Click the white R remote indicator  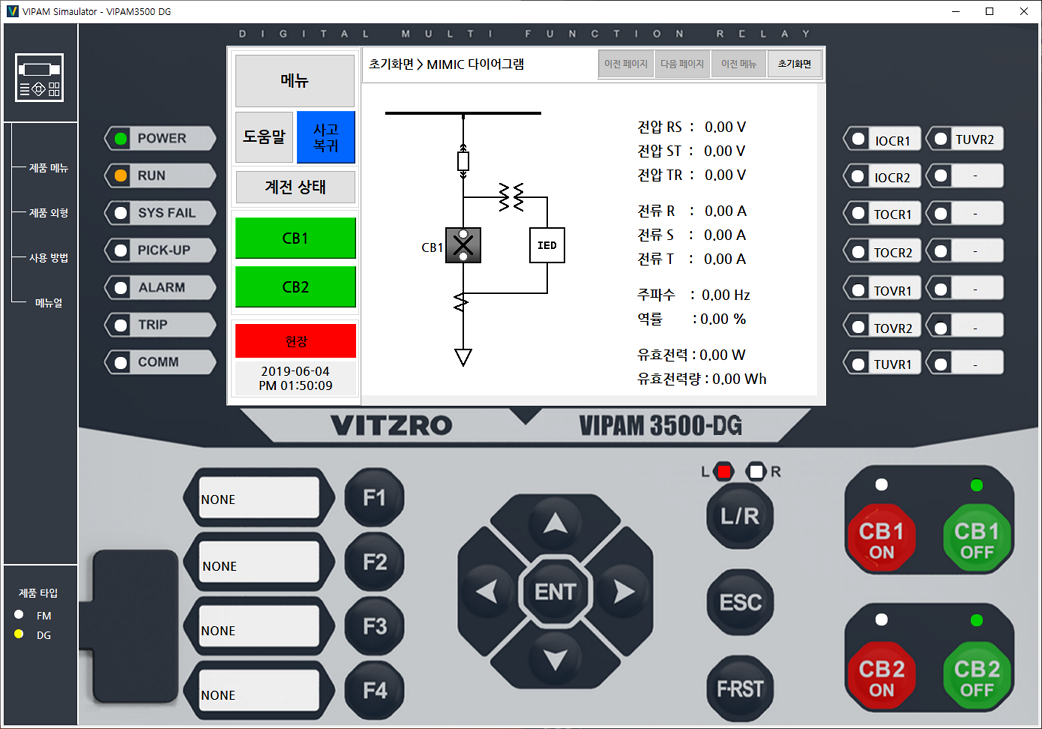756,472
